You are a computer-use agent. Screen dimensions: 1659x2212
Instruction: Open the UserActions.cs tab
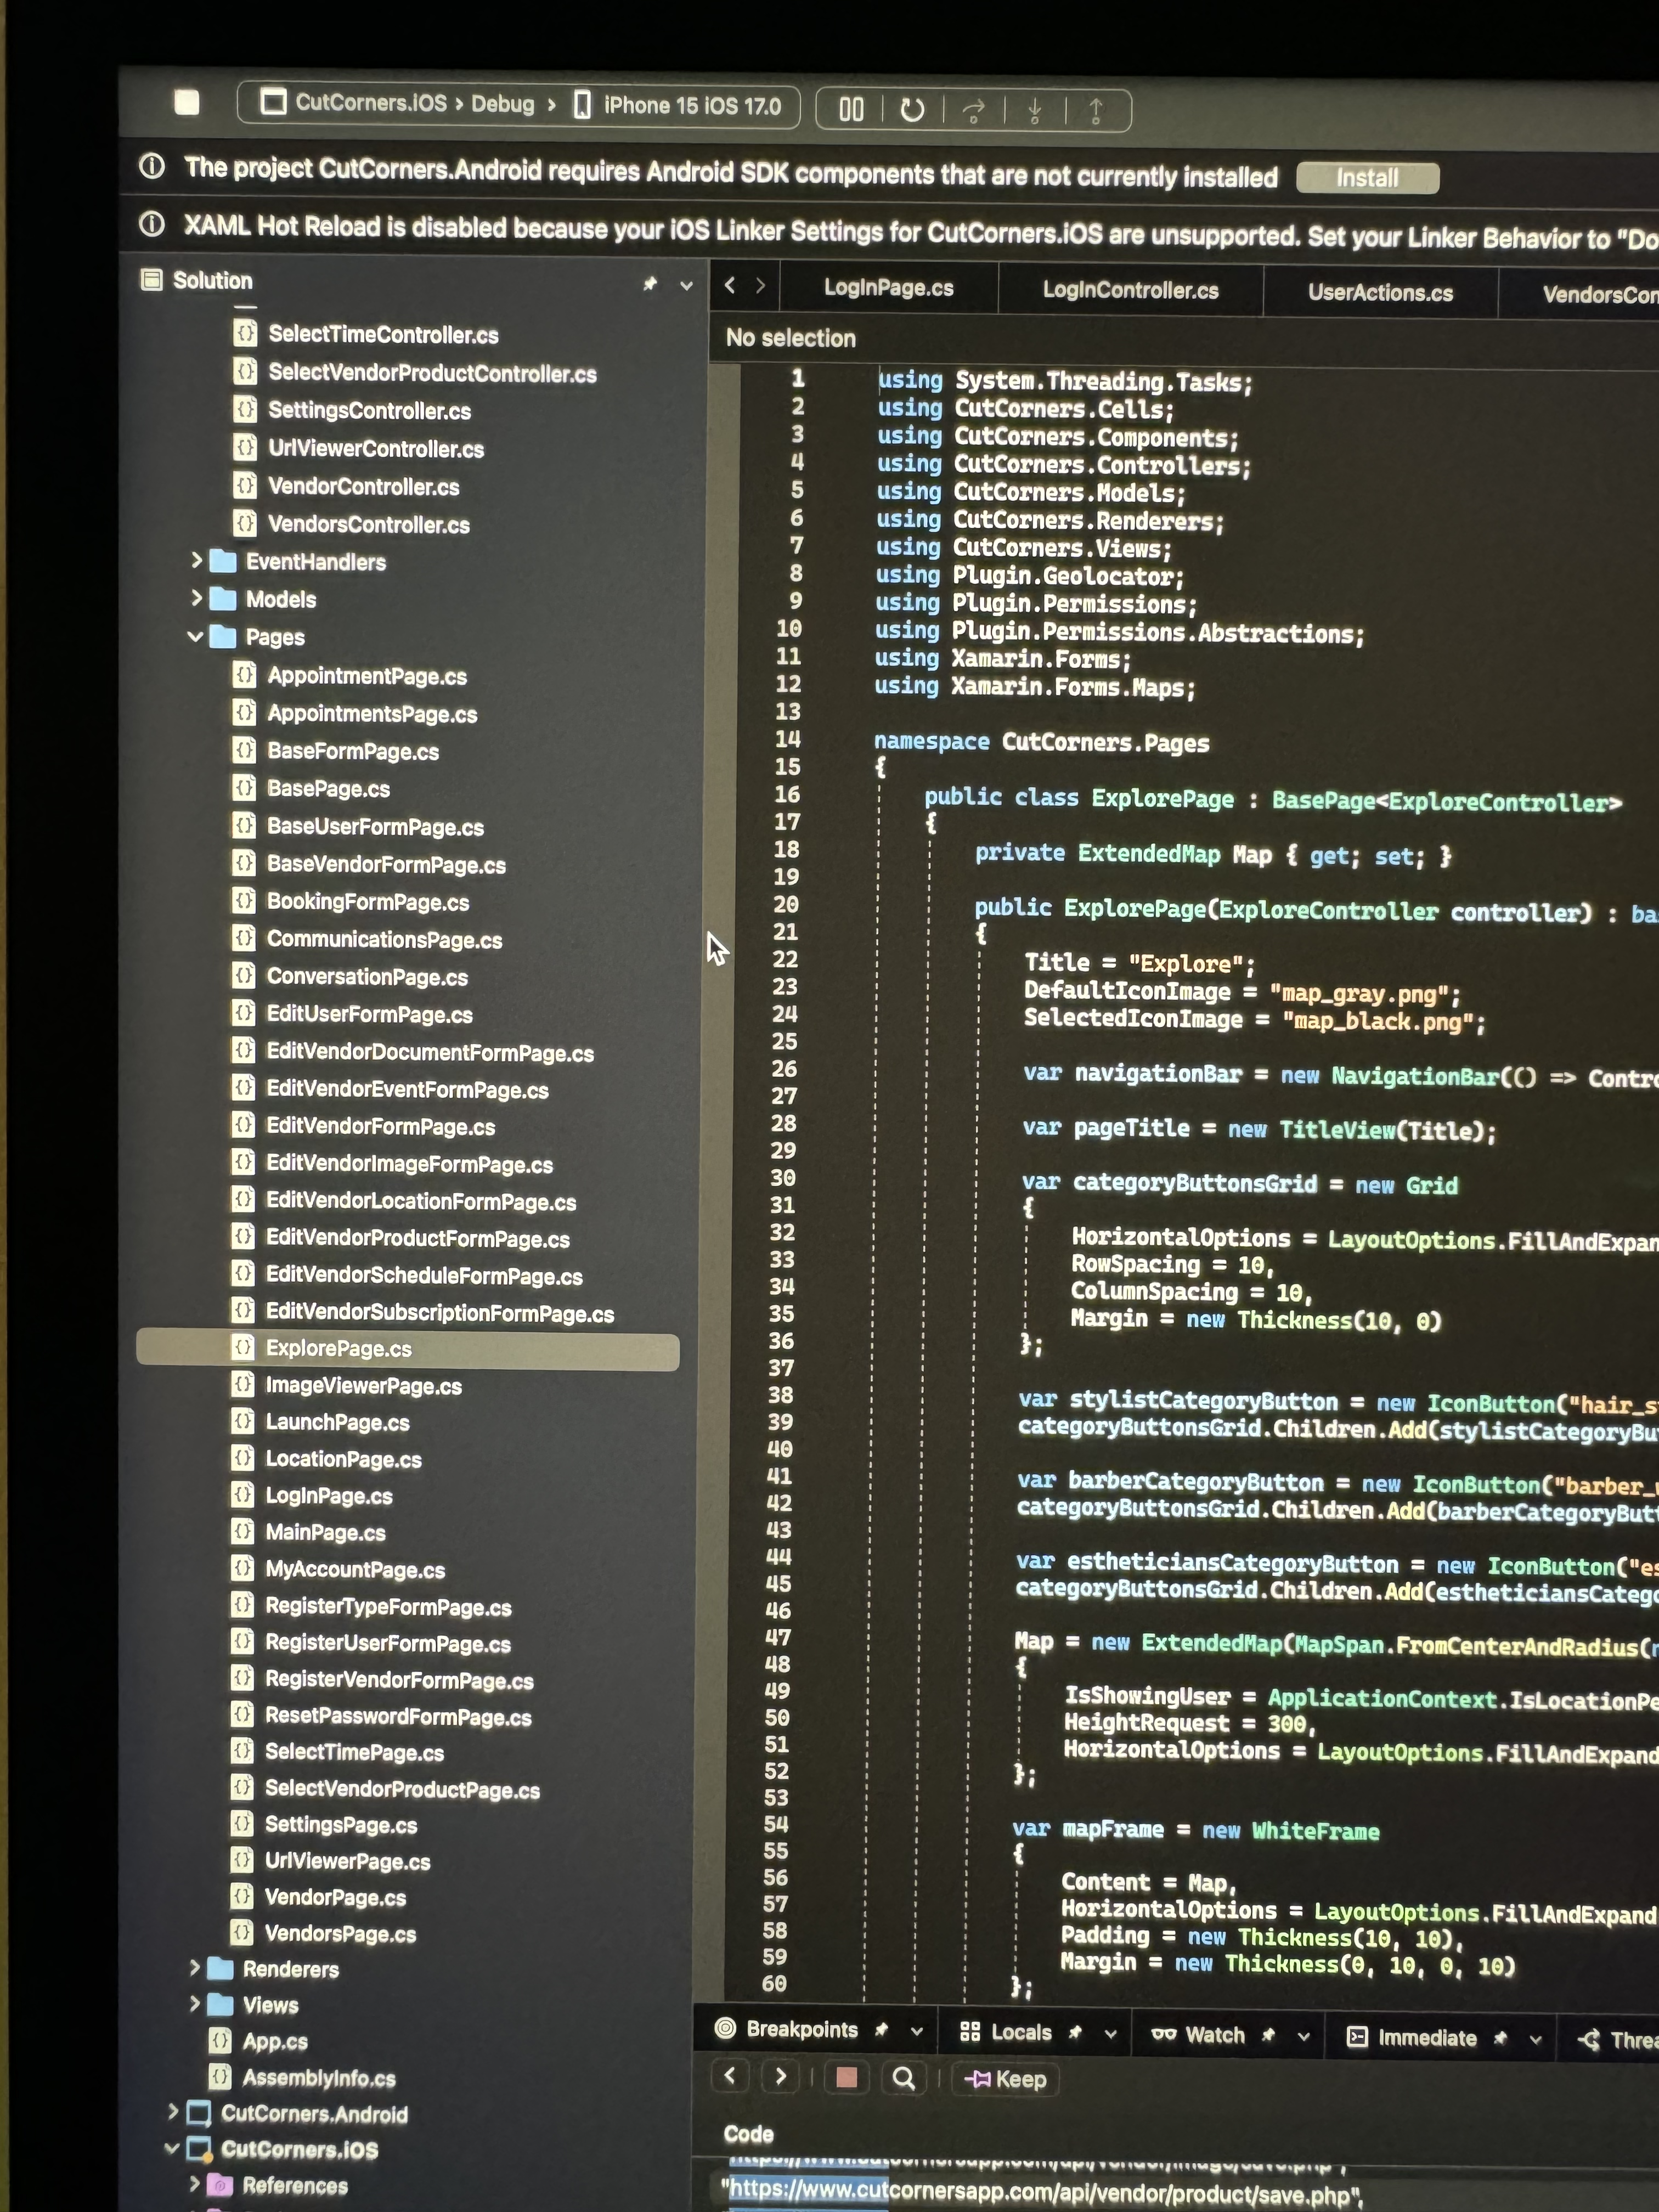pyautogui.click(x=1380, y=293)
